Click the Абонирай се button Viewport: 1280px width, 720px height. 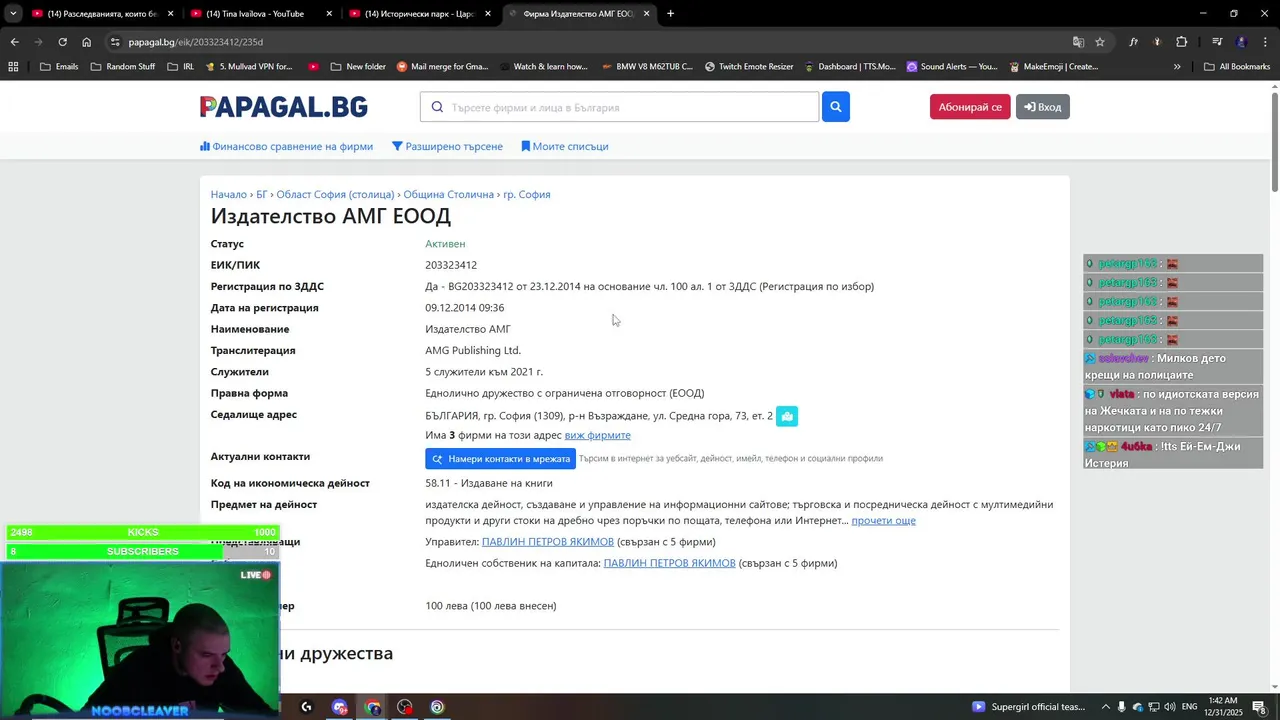click(970, 107)
